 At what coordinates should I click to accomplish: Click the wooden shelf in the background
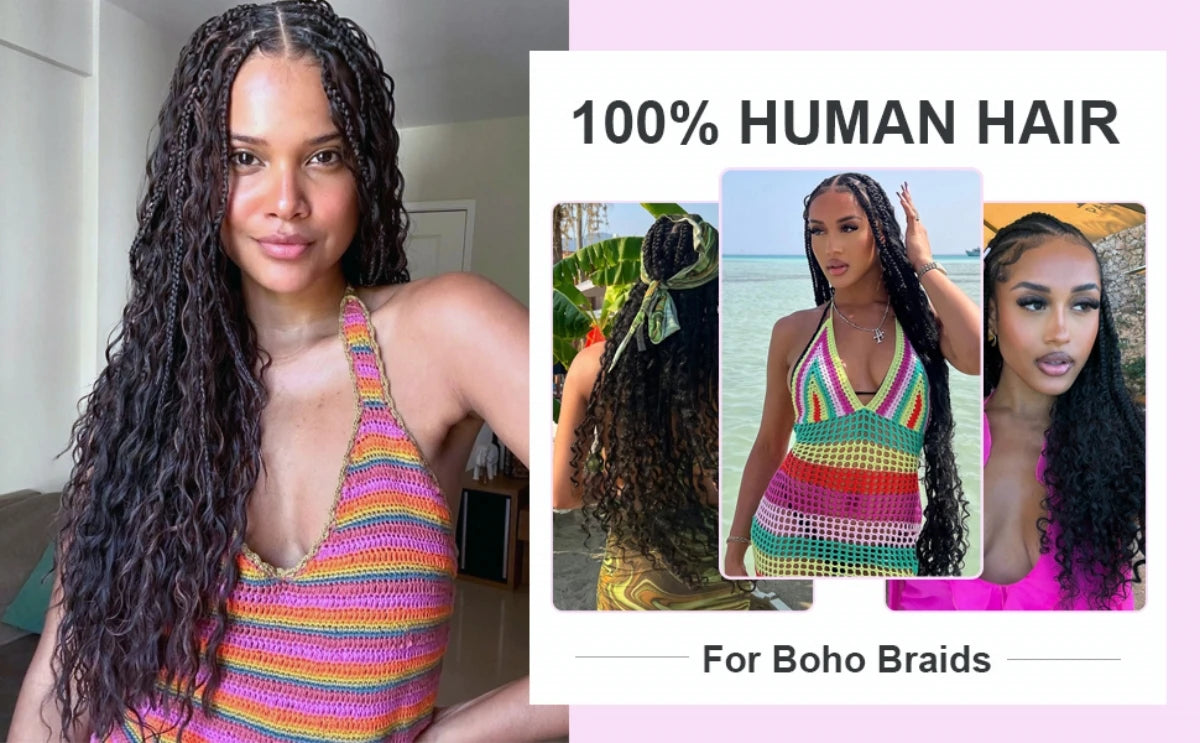[492, 531]
